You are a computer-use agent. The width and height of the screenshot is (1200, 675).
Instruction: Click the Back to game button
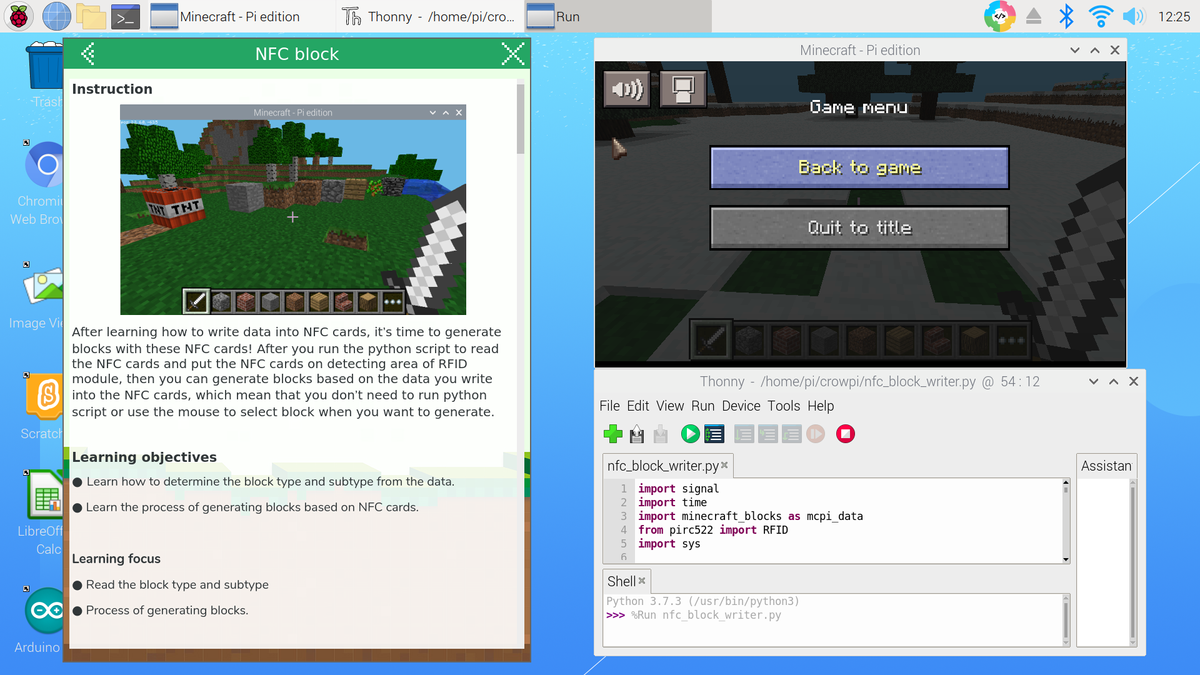858,167
